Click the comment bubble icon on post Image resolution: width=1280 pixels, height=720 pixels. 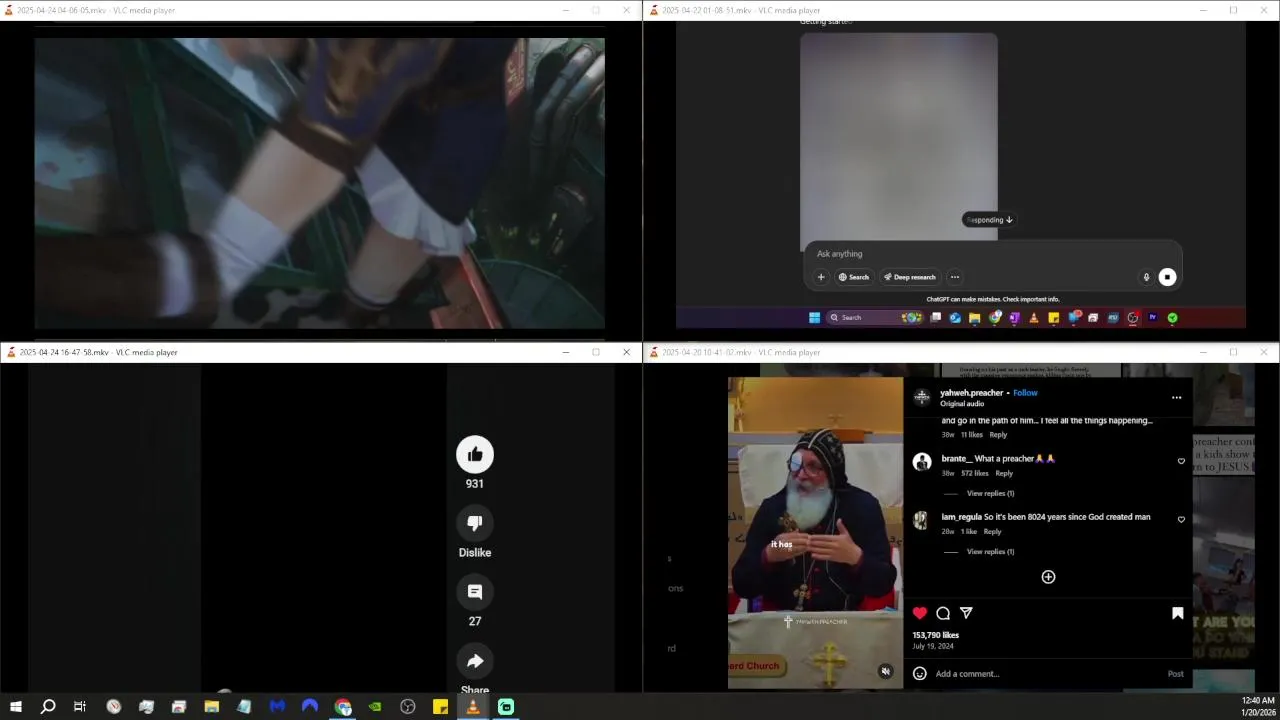(943, 613)
